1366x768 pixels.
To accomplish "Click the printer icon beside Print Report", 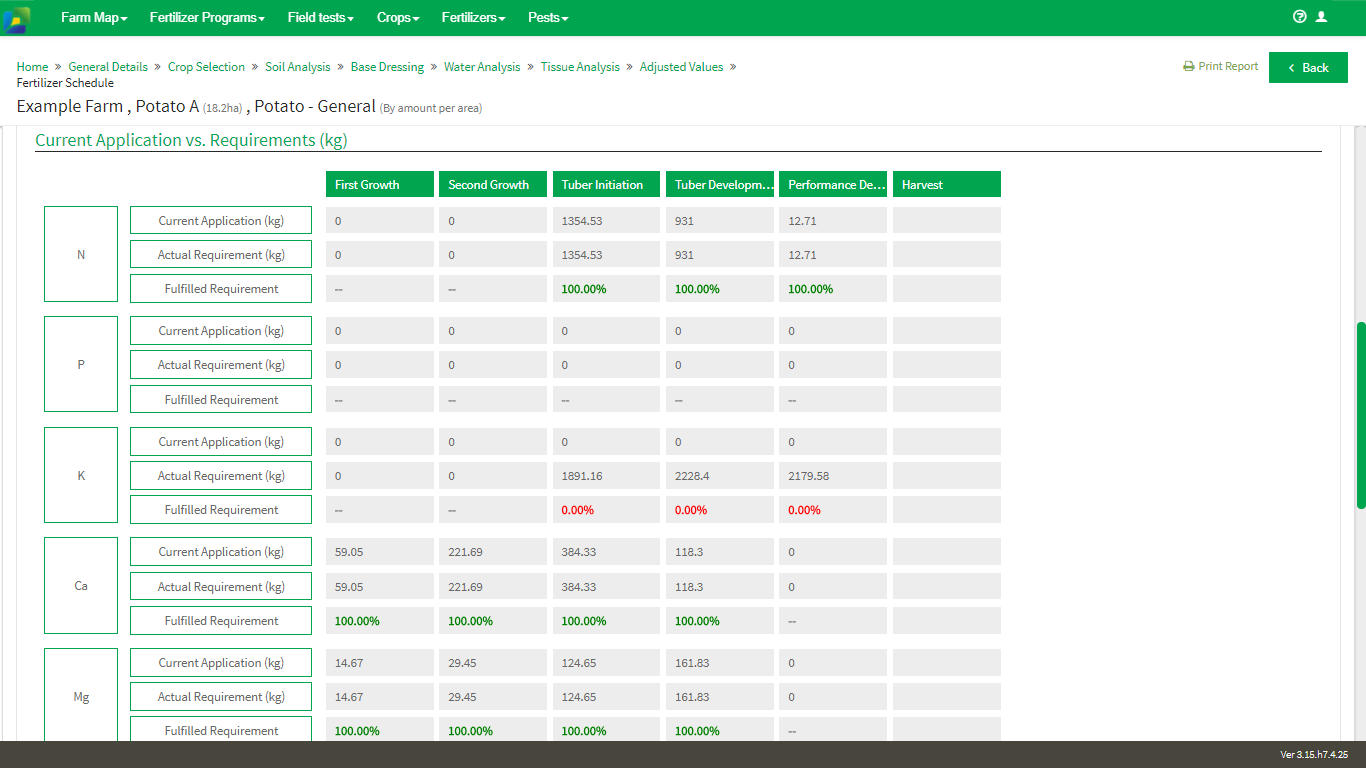I will pyautogui.click(x=1188, y=67).
